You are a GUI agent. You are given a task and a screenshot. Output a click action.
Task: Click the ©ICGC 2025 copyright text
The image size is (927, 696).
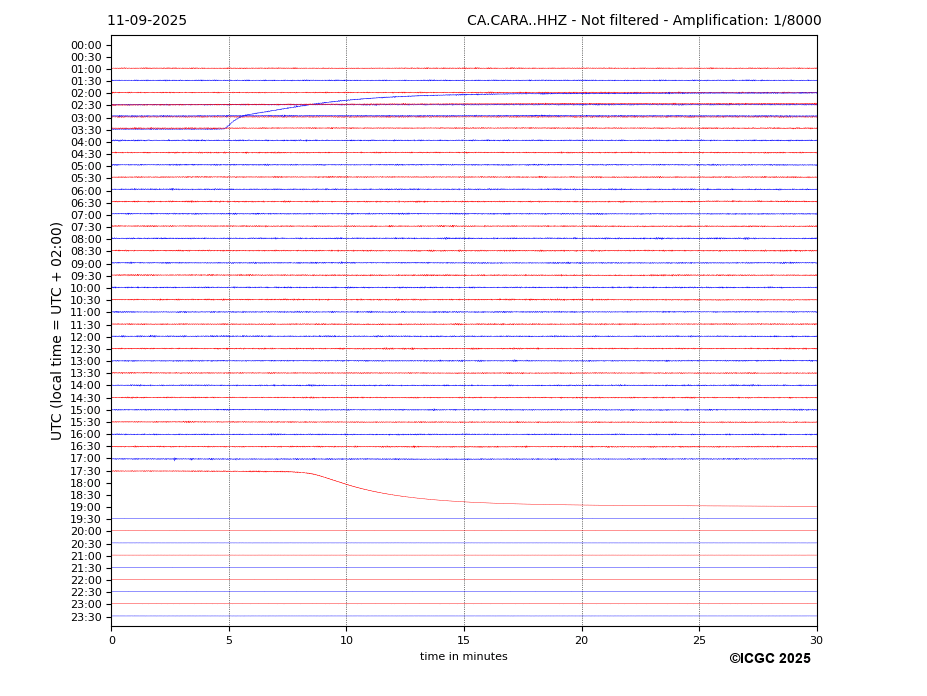(770, 659)
